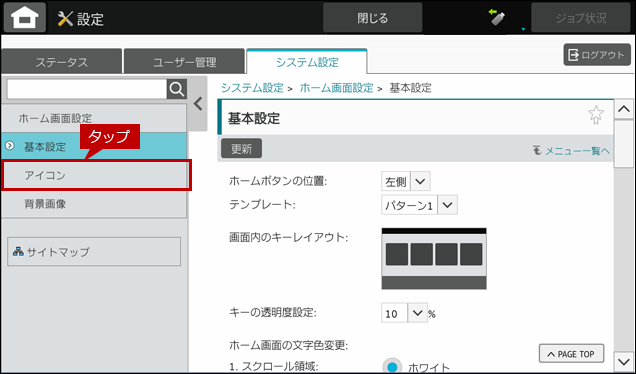Click システム設定 breadcrumb link

252,88
